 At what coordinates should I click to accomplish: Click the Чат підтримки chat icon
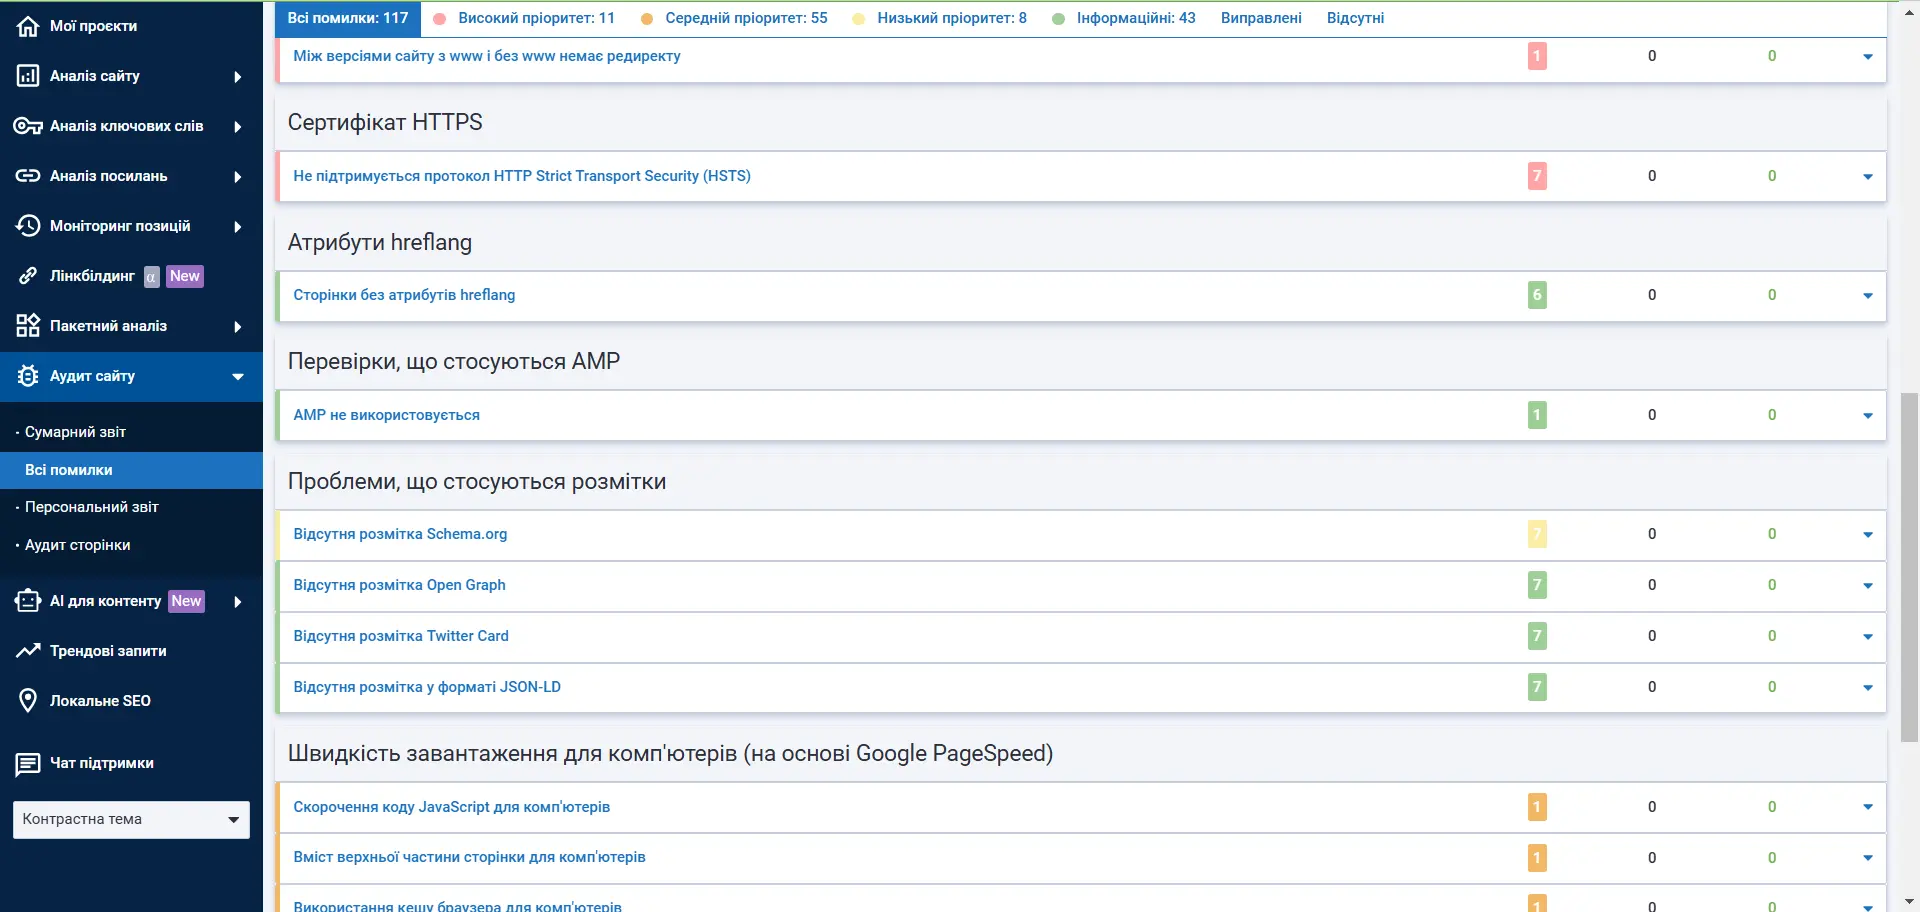click(28, 764)
